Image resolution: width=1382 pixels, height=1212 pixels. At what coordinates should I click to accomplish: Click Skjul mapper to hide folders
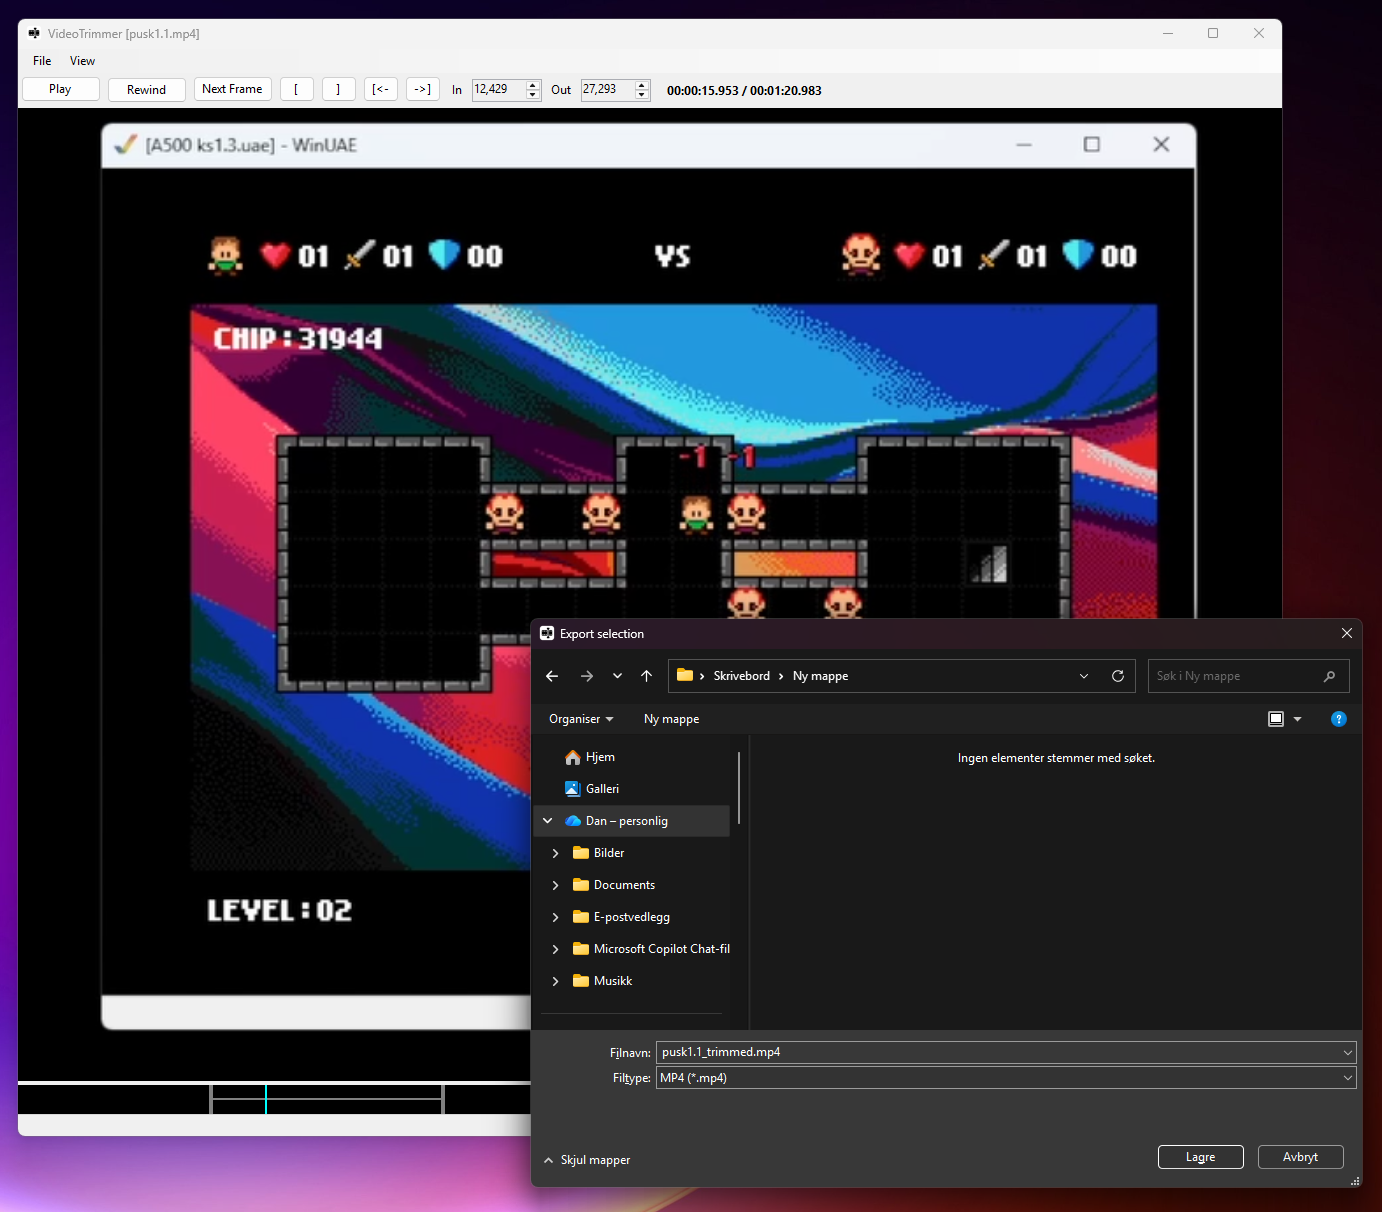587,1160
